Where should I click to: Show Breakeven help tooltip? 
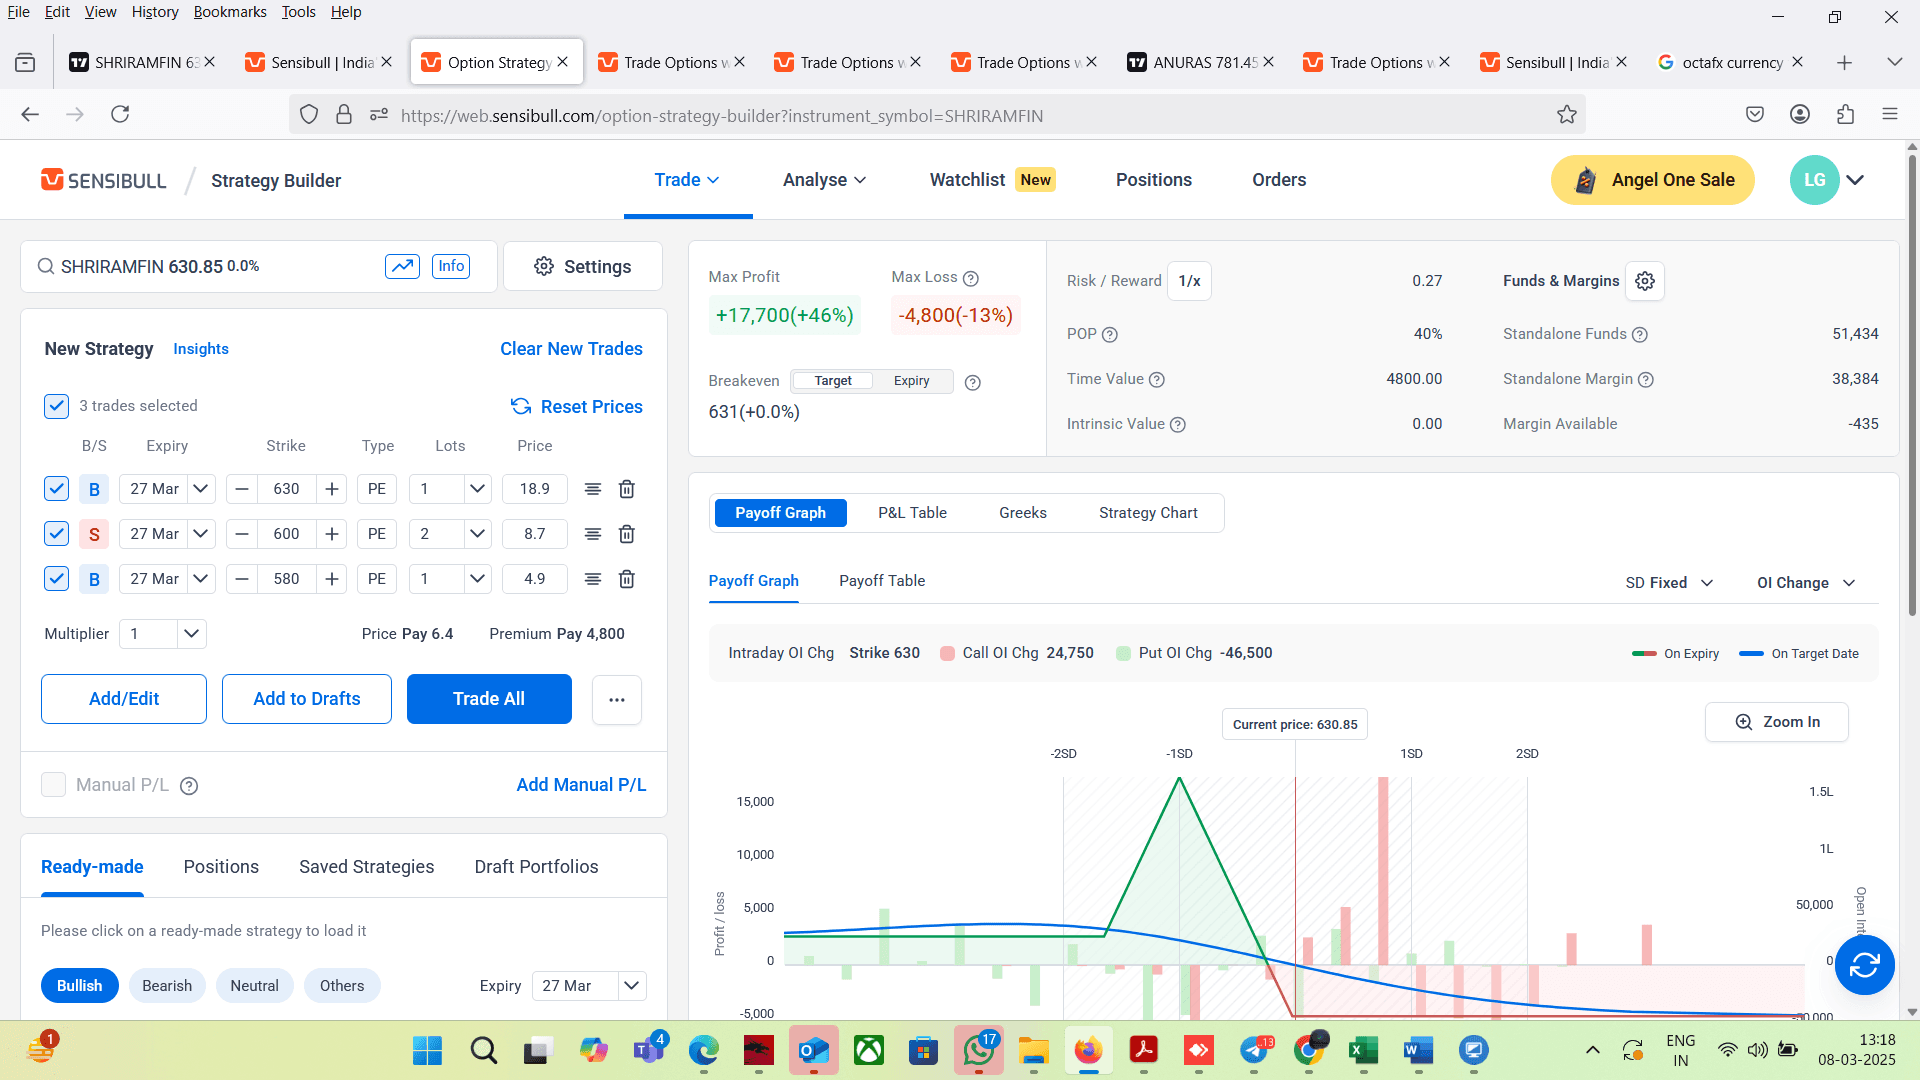(x=973, y=382)
